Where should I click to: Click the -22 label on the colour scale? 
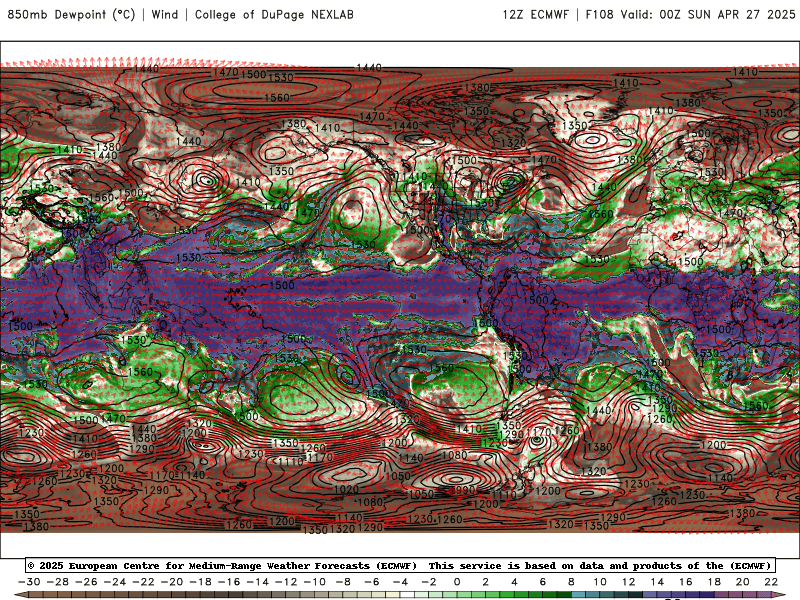pyautogui.click(x=143, y=582)
